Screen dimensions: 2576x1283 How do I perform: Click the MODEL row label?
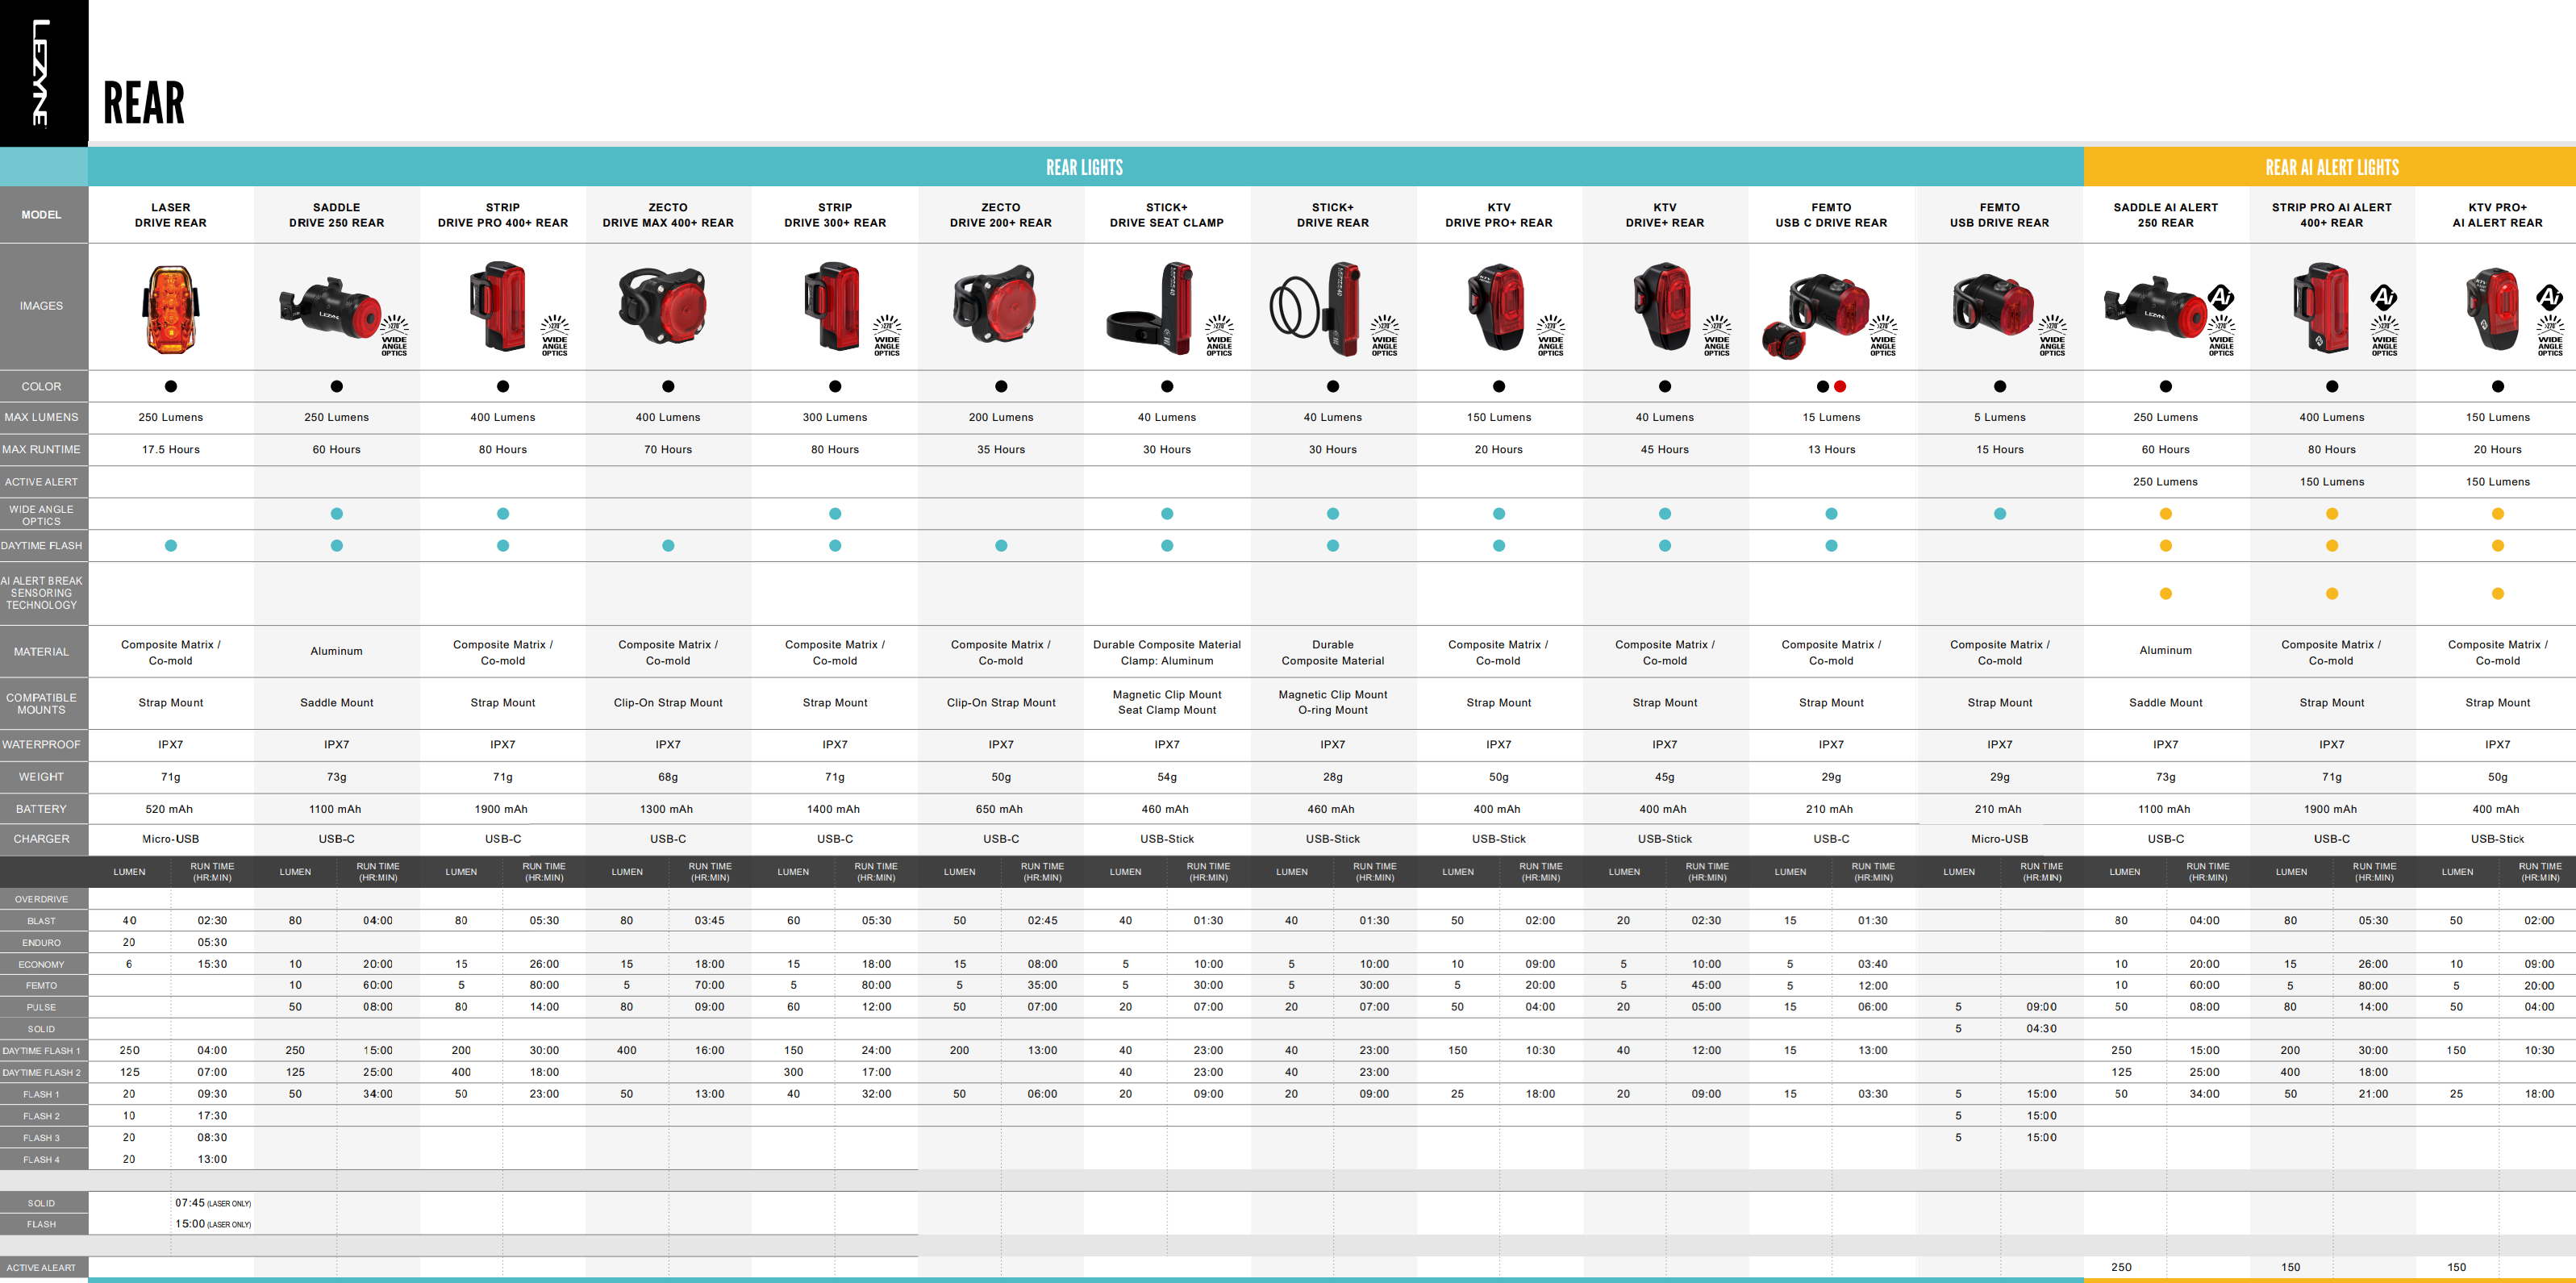[x=41, y=215]
